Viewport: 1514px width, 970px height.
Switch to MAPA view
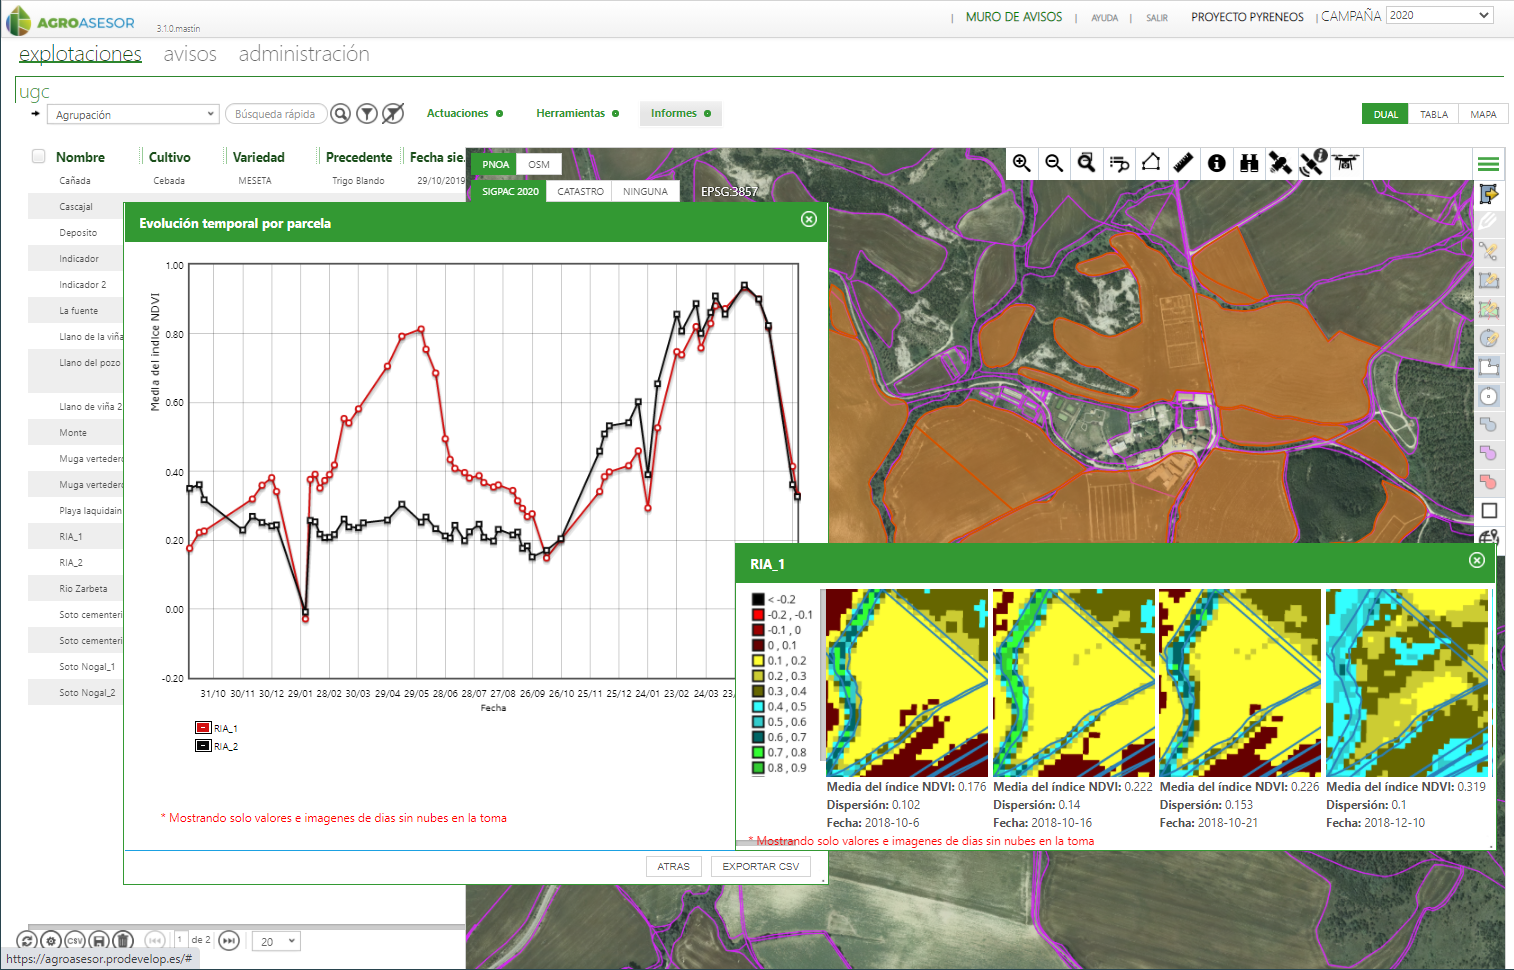point(1483,114)
